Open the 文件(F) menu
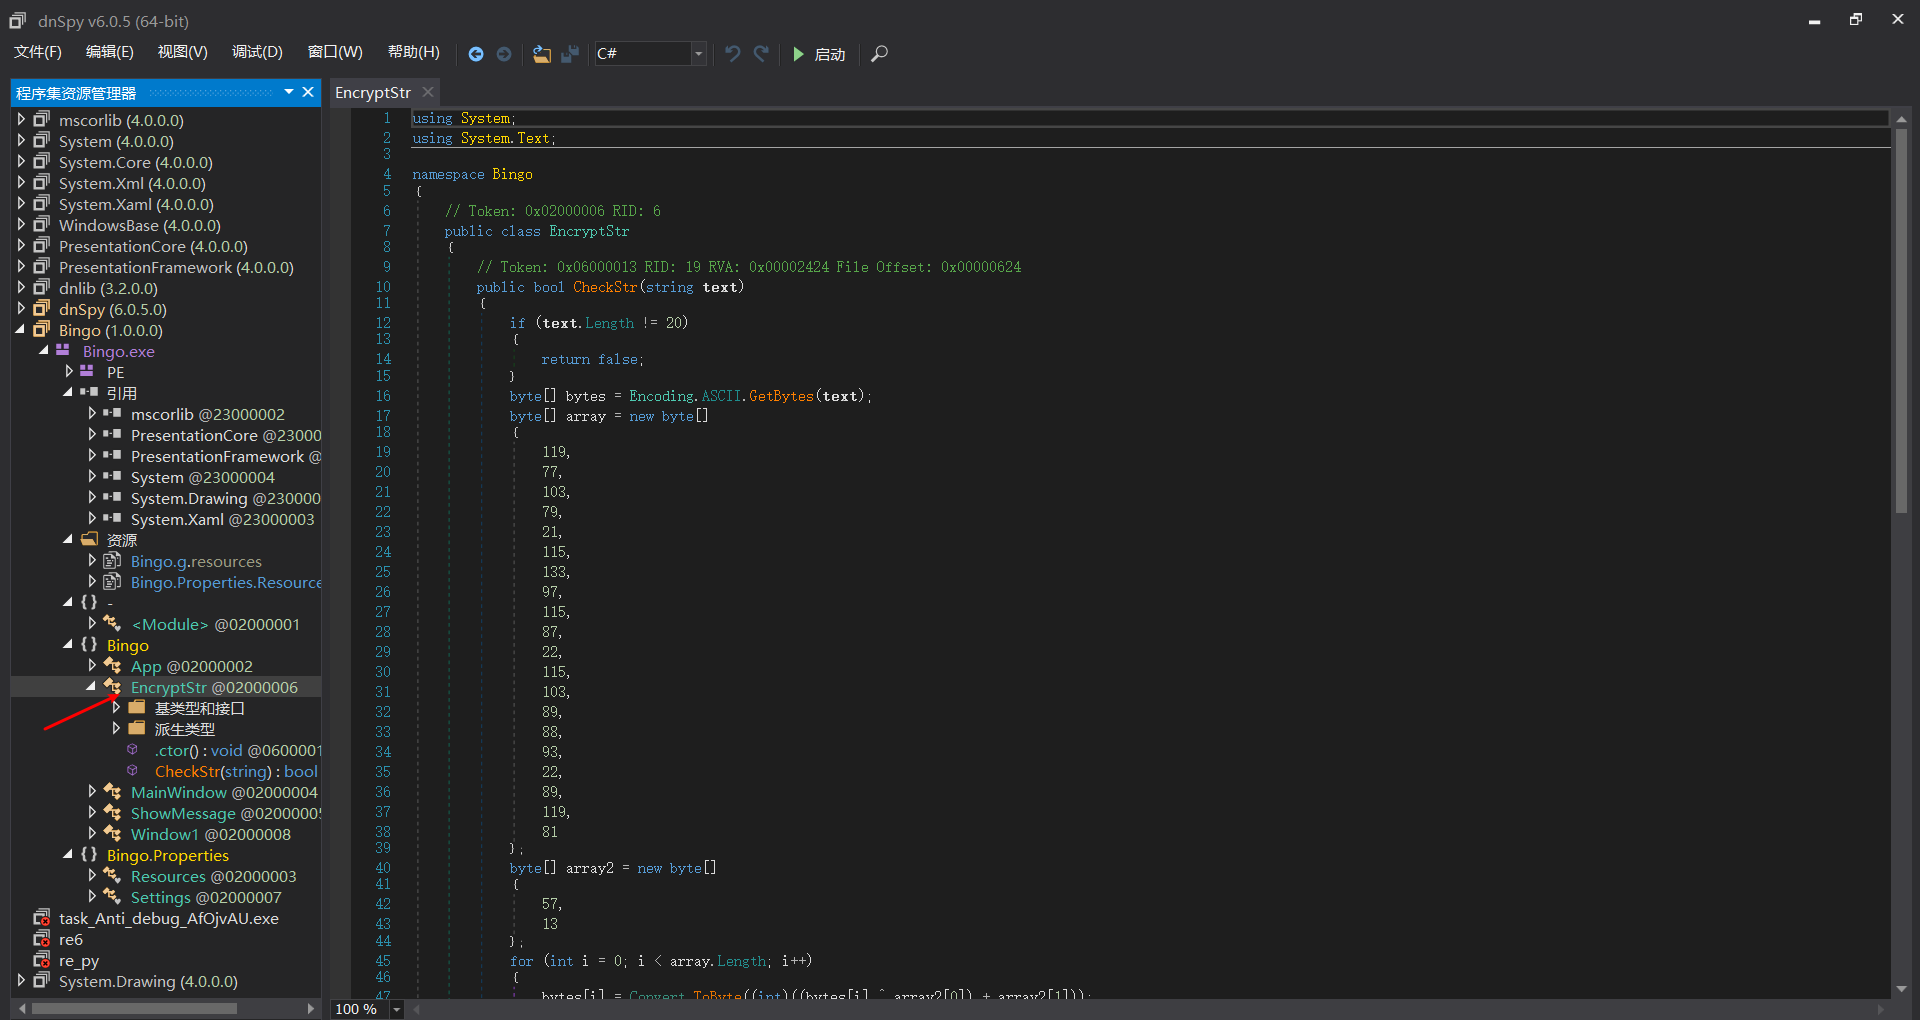Image resolution: width=1920 pixels, height=1020 pixels. pyautogui.click(x=38, y=52)
